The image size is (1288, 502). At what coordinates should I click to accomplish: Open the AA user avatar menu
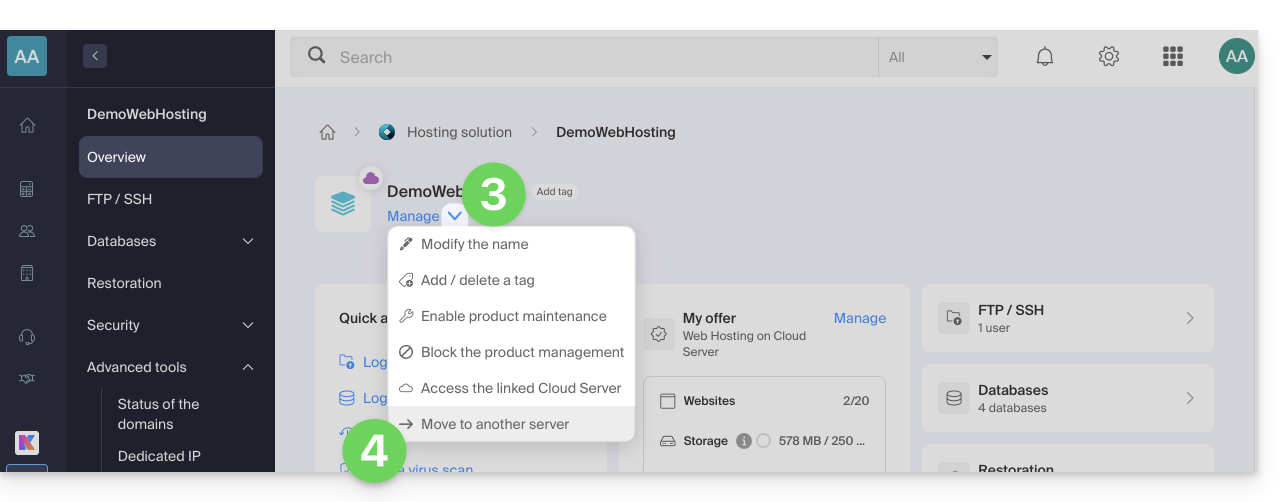(x=1236, y=57)
